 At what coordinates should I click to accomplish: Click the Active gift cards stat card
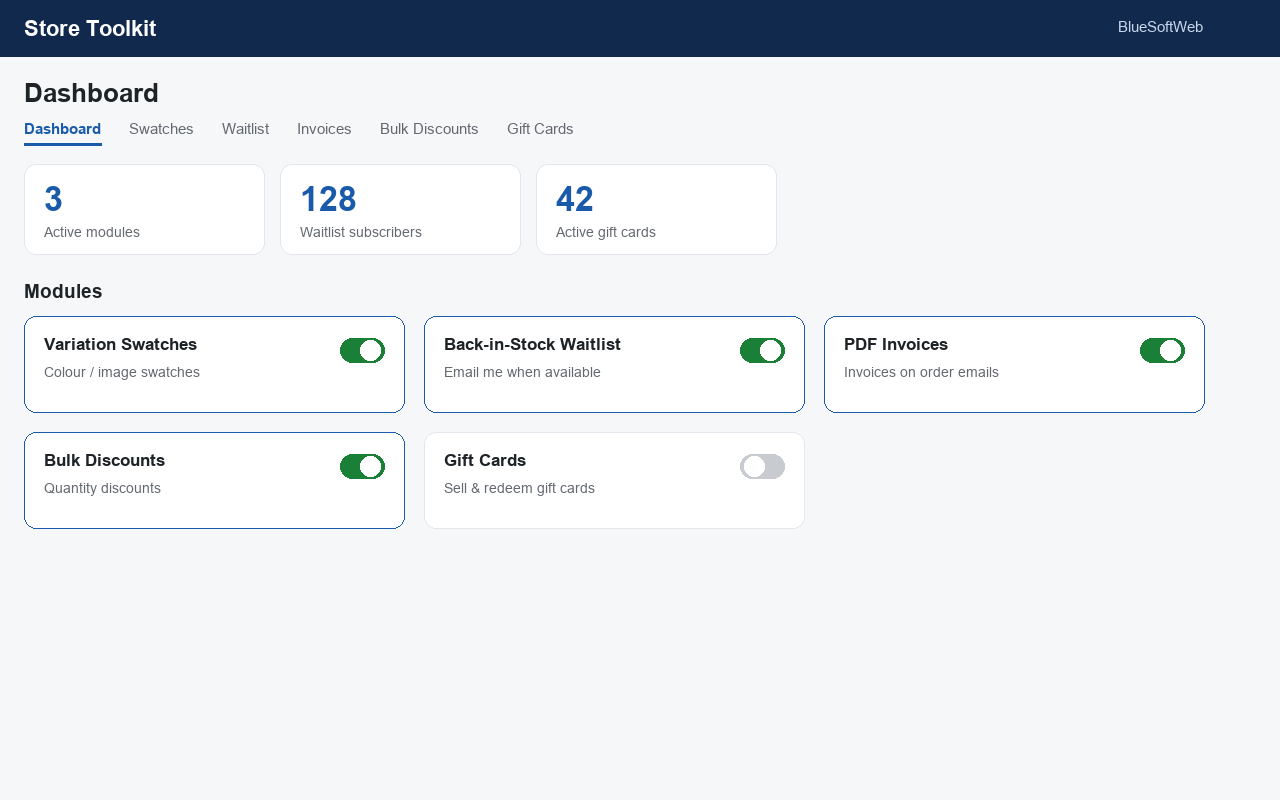(x=656, y=209)
